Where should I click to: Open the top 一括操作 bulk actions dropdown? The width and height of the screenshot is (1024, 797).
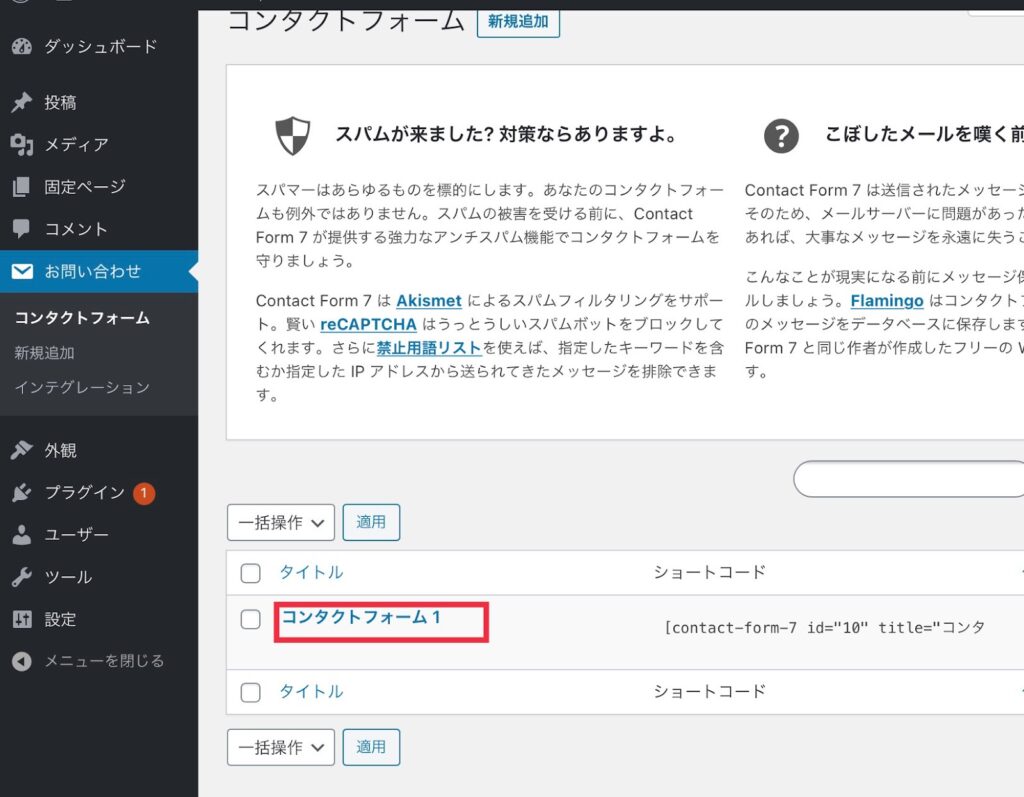point(281,522)
